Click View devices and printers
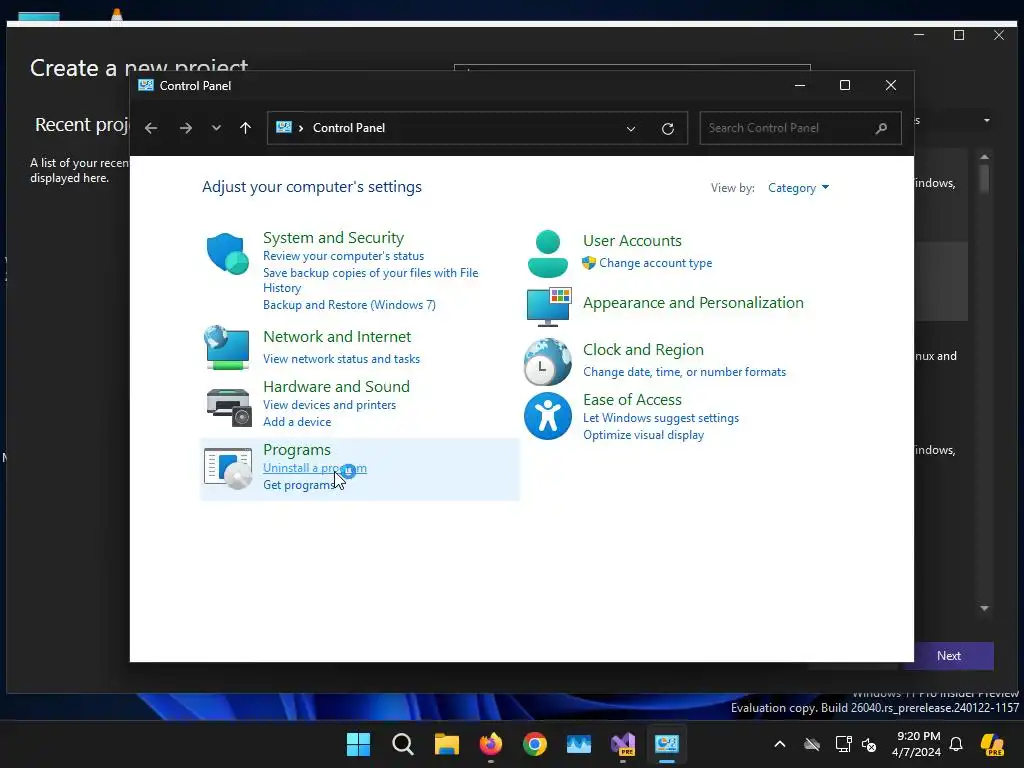This screenshot has height=768, width=1024. click(329, 405)
